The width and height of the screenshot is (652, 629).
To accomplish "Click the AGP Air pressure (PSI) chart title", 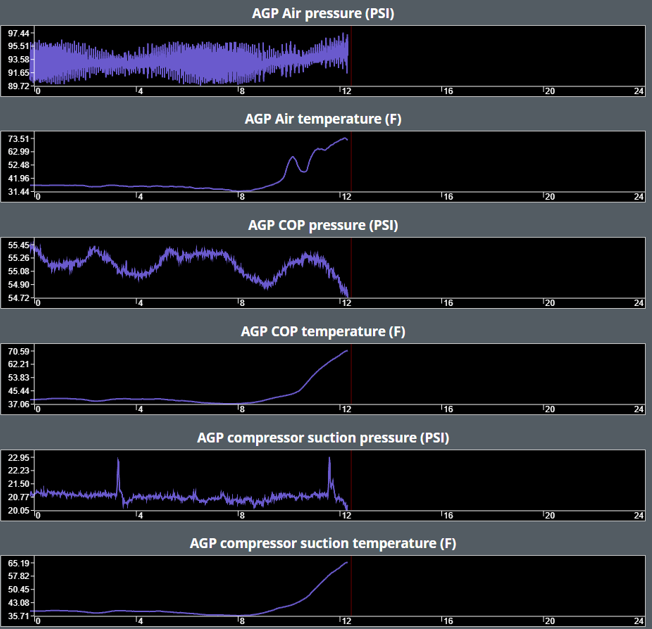I will (325, 13).
